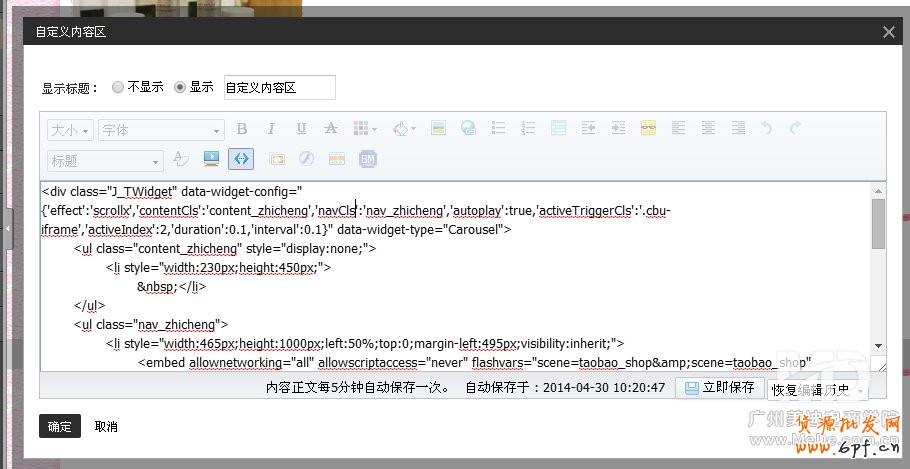910x469 pixels.
Task: Select the 不显示 radio option
Action: [118, 87]
